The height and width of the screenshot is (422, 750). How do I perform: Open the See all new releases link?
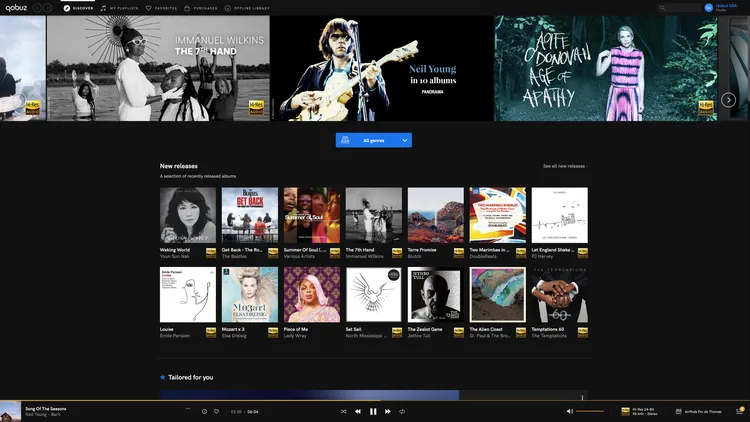pos(565,166)
